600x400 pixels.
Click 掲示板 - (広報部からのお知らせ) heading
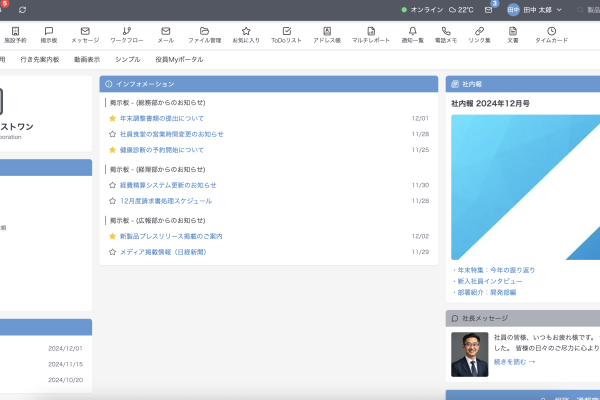157,220
